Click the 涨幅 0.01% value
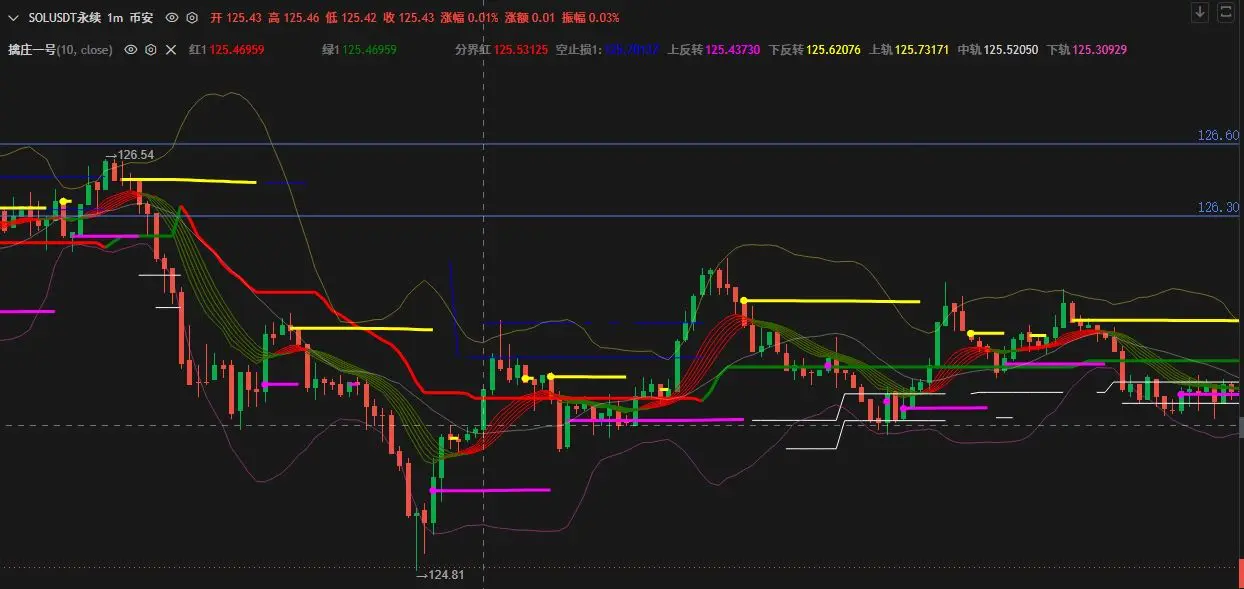The image size is (1244, 589). click(469, 18)
